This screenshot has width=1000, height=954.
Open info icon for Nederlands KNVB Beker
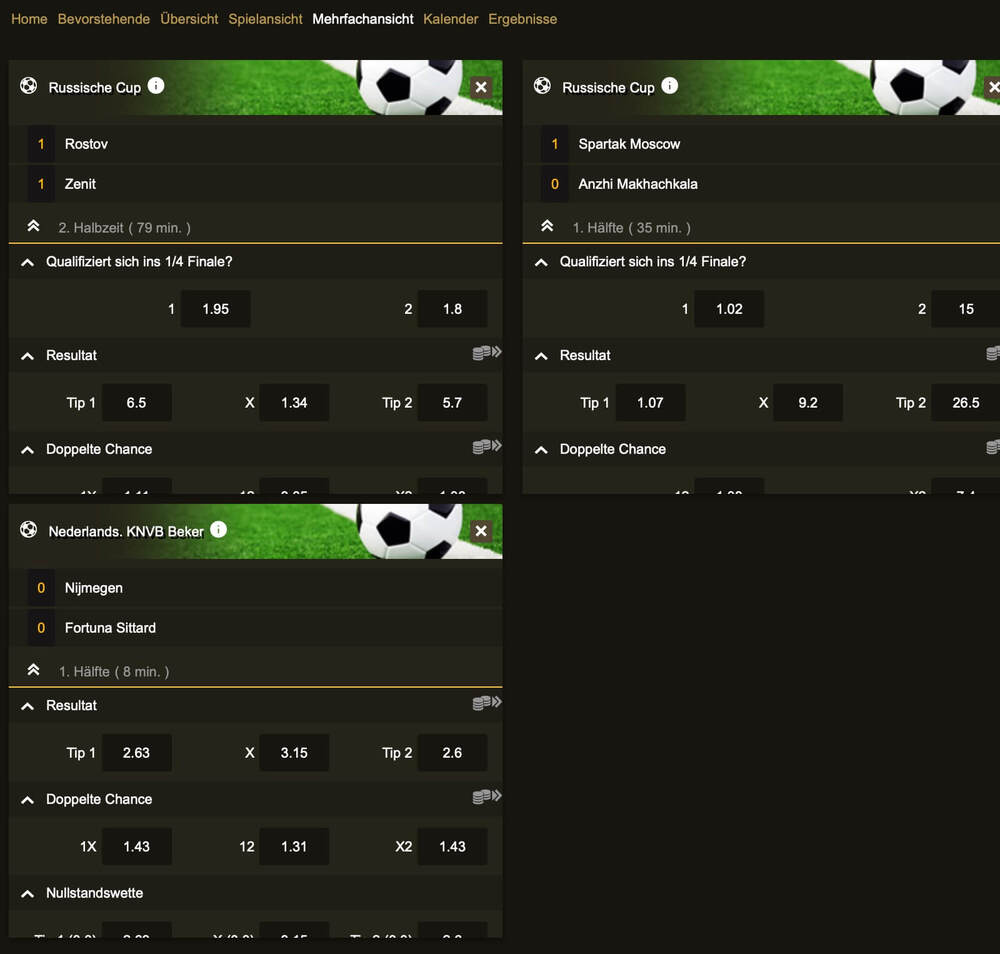click(x=218, y=529)
